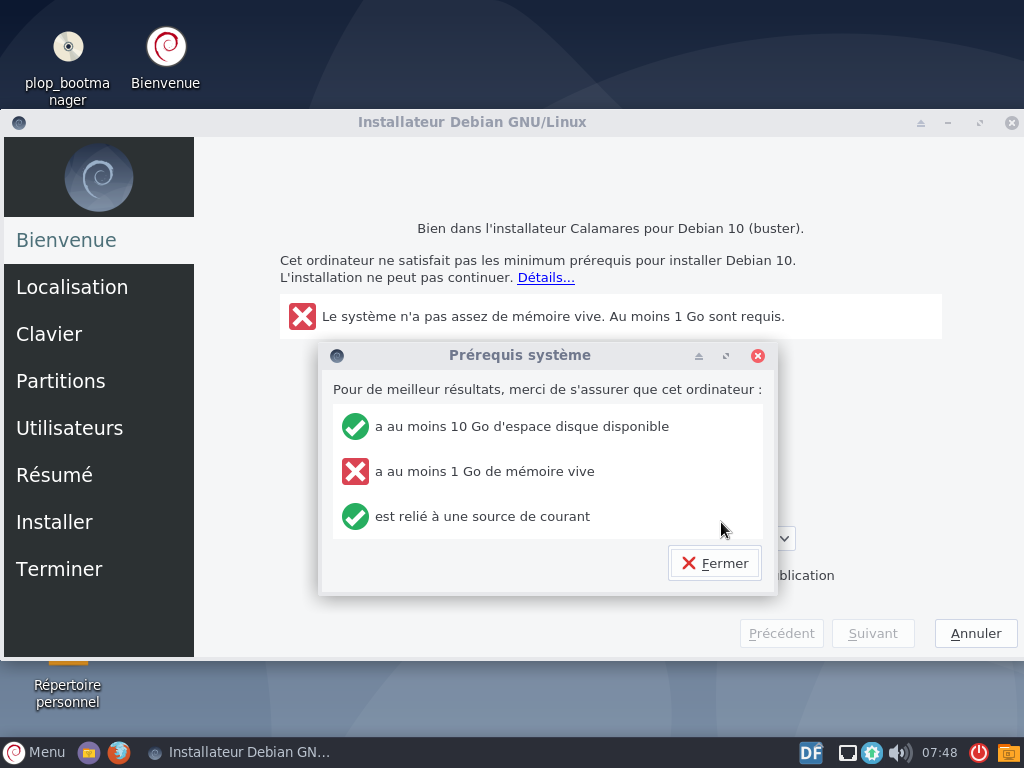Image resolution: width=1024 pixels, height=768 pixels.
Task: Click text 'est relié à une source de courant'
Action: (x=482, y=517)
